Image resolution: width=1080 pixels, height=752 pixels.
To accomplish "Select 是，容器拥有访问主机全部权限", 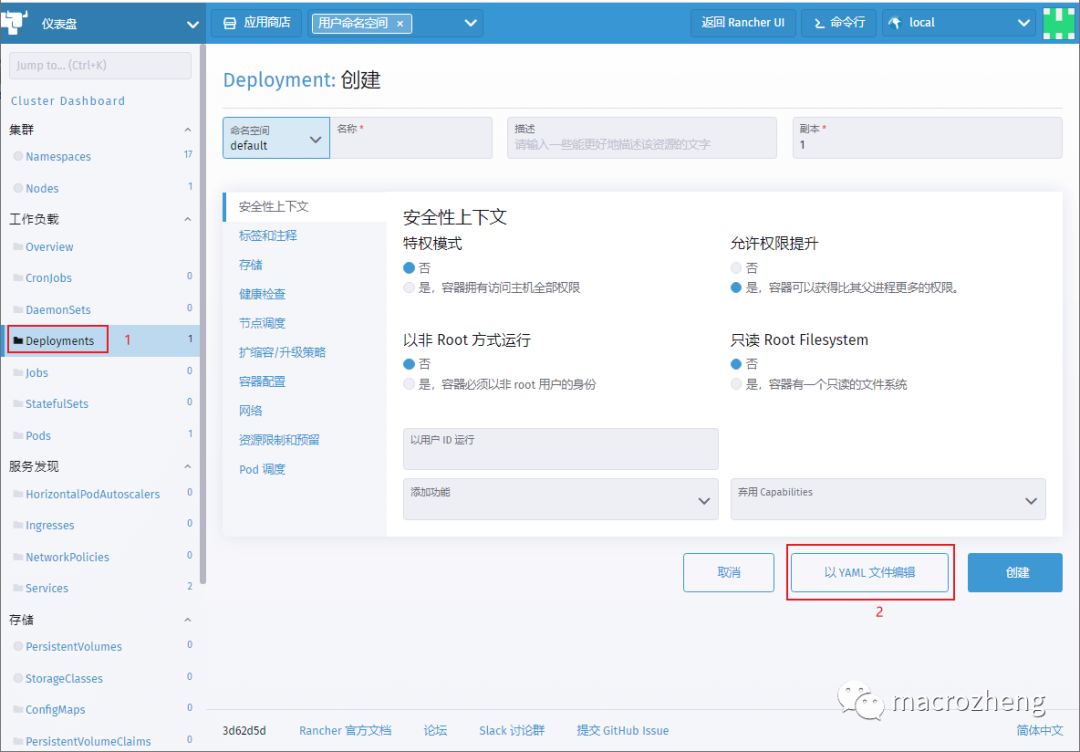I will pos(409,288).
